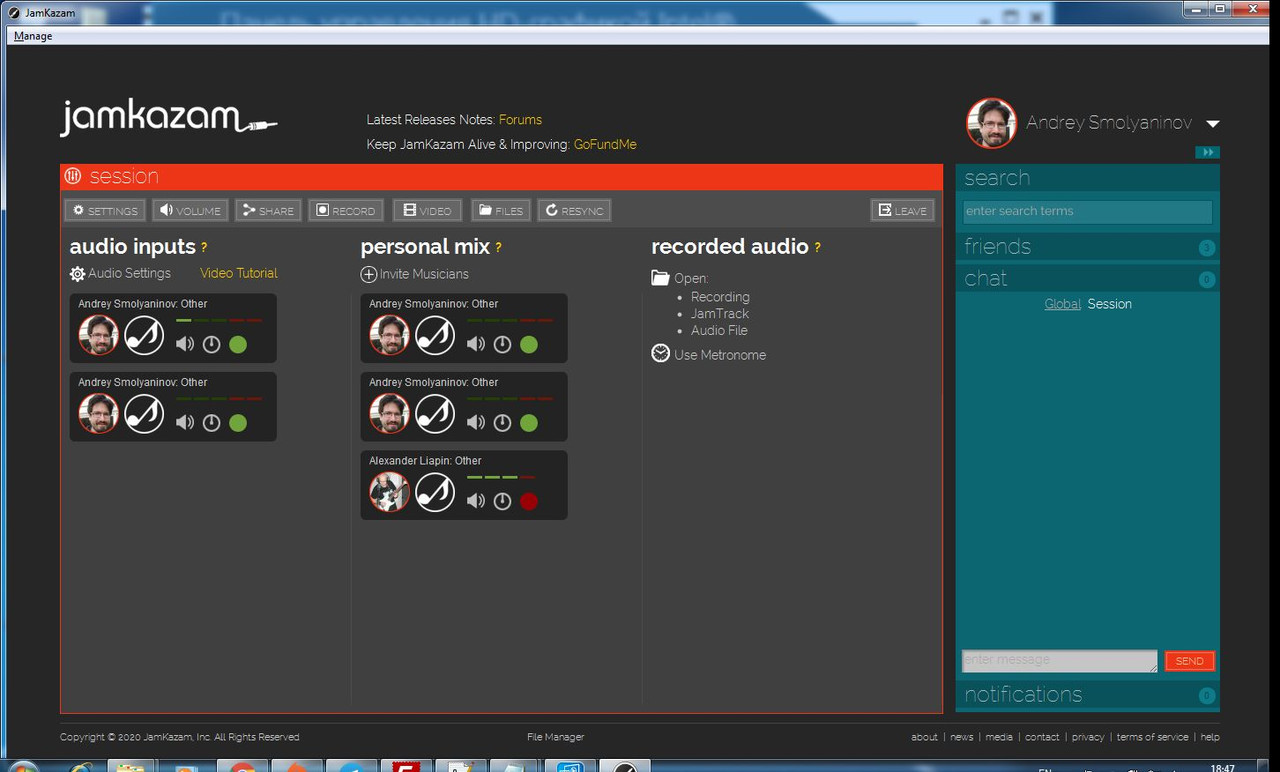Click the level meter on first personal mix track

(510, 320)
